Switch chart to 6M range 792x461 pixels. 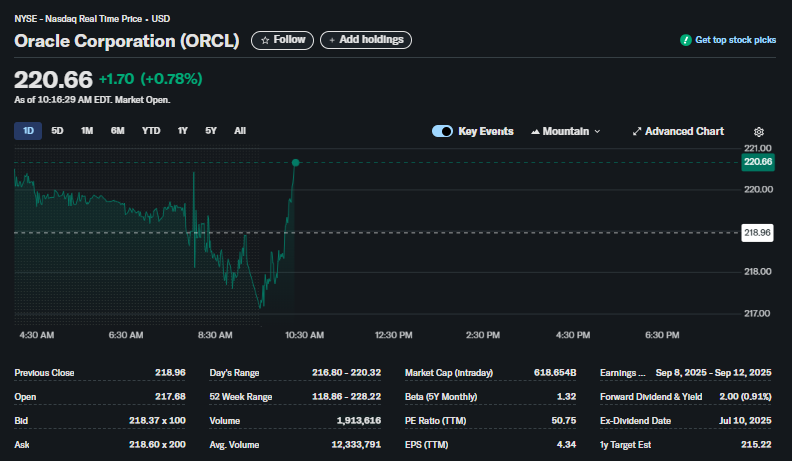(117, 131)
